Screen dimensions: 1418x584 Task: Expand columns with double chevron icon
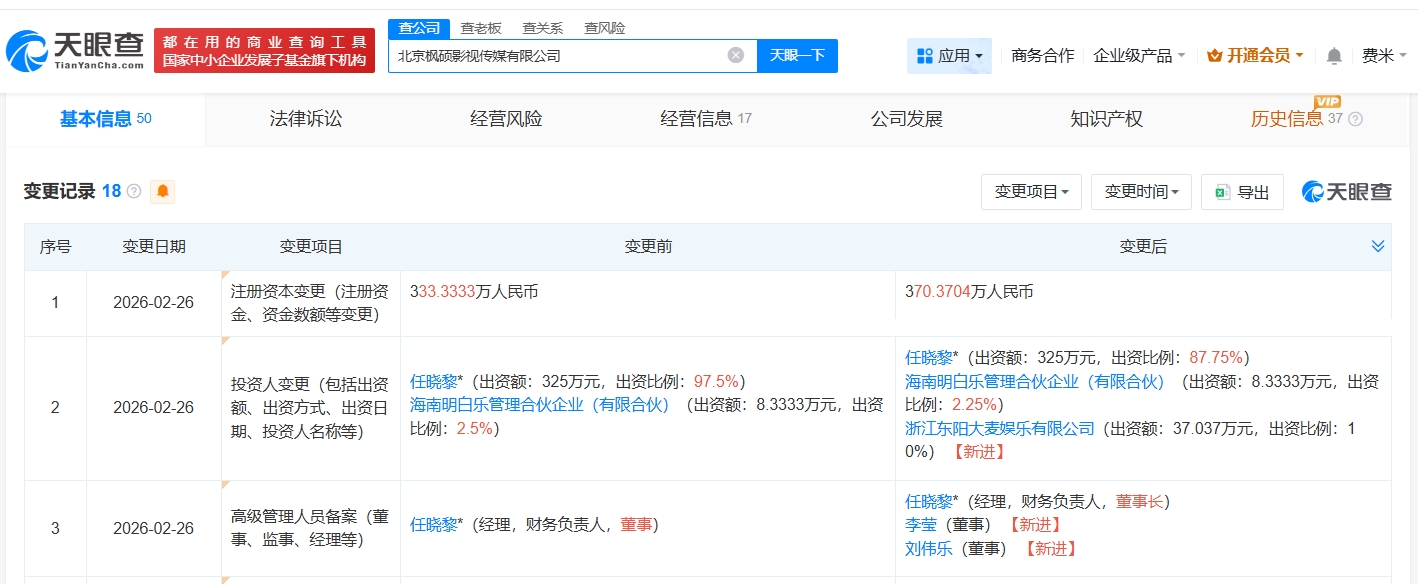pos(1378,247)
